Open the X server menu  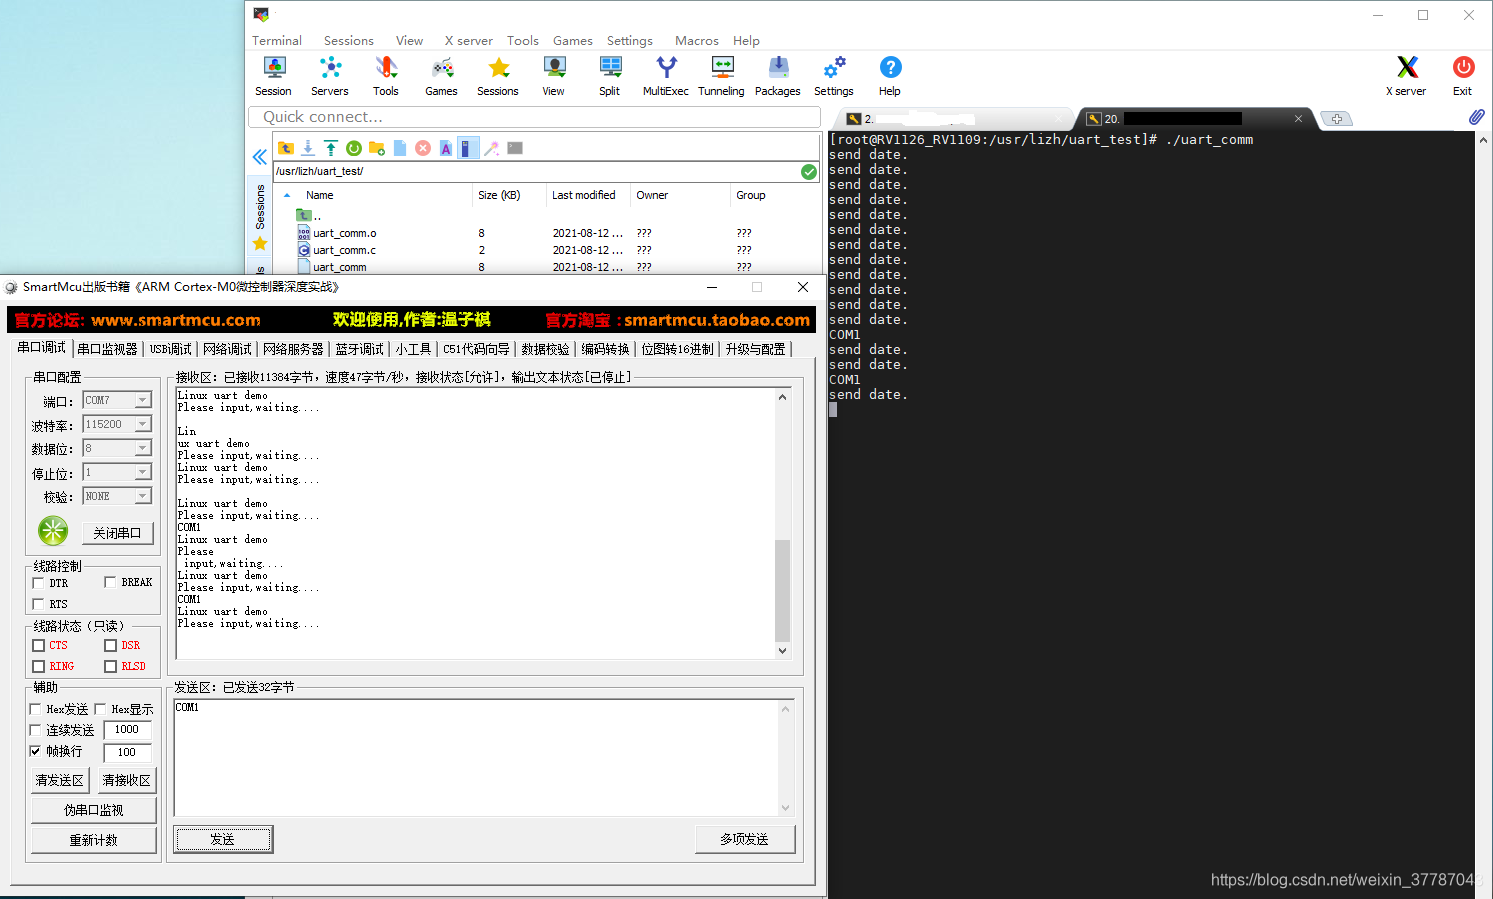[x=469, y=41]
